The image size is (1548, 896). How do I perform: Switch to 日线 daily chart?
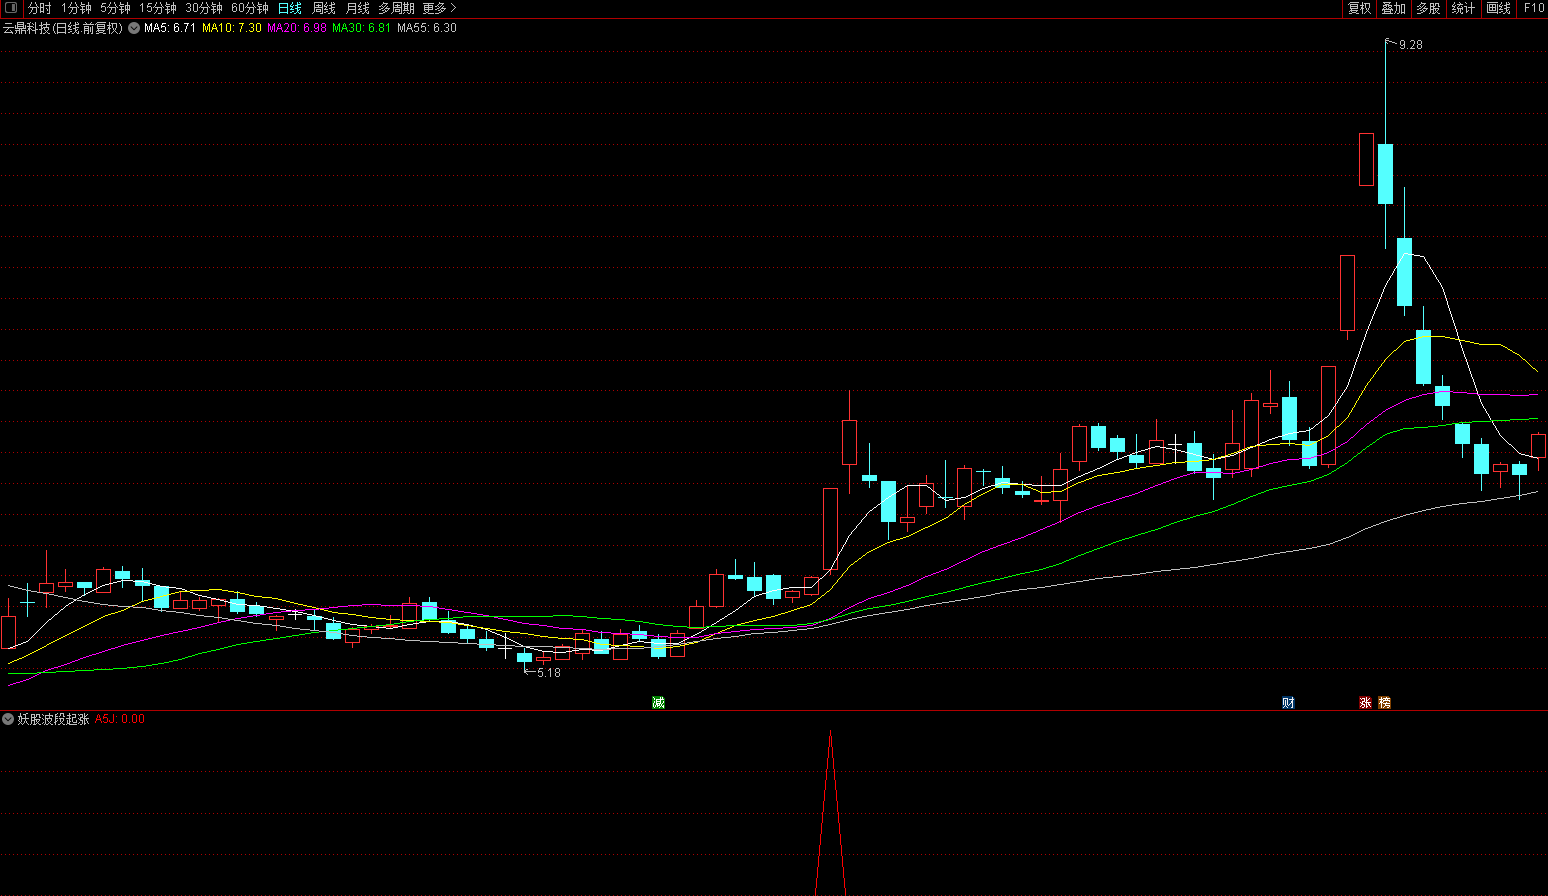point(289,8)
